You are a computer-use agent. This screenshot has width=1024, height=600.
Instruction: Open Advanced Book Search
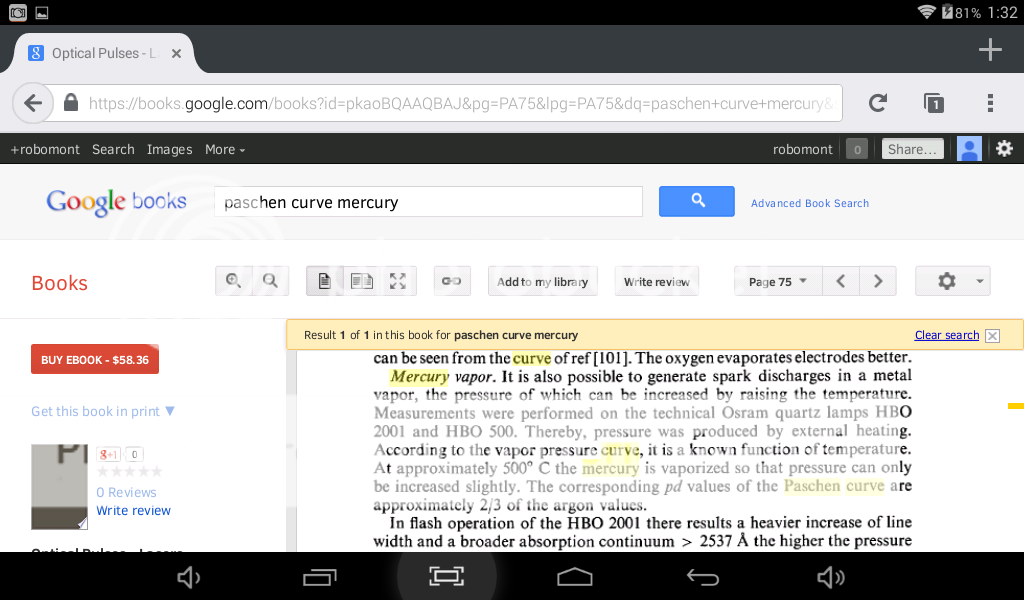[x=810, y=203]
